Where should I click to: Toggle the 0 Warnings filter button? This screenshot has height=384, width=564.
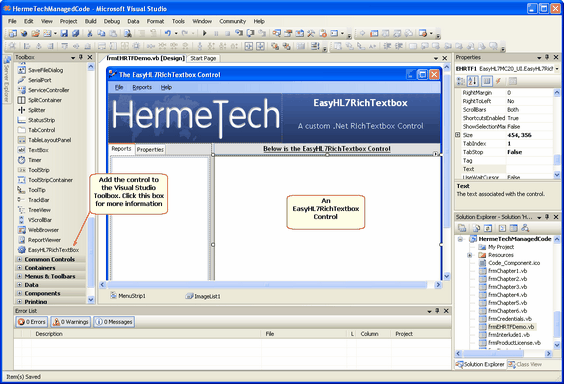point(70,322)
